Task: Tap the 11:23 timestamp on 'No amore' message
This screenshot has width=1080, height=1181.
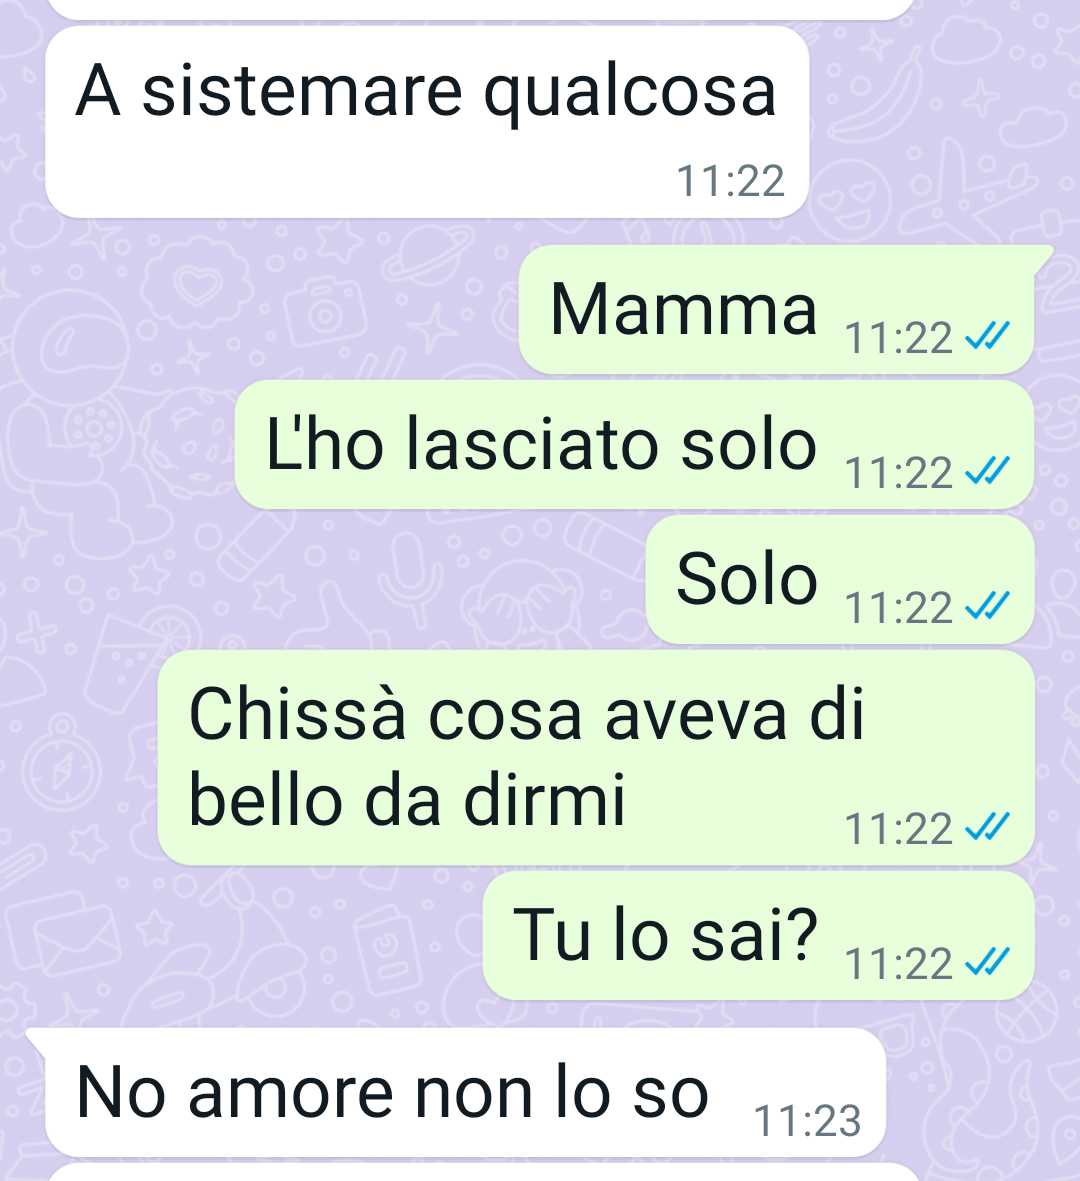Action: tap(807, 1120)
